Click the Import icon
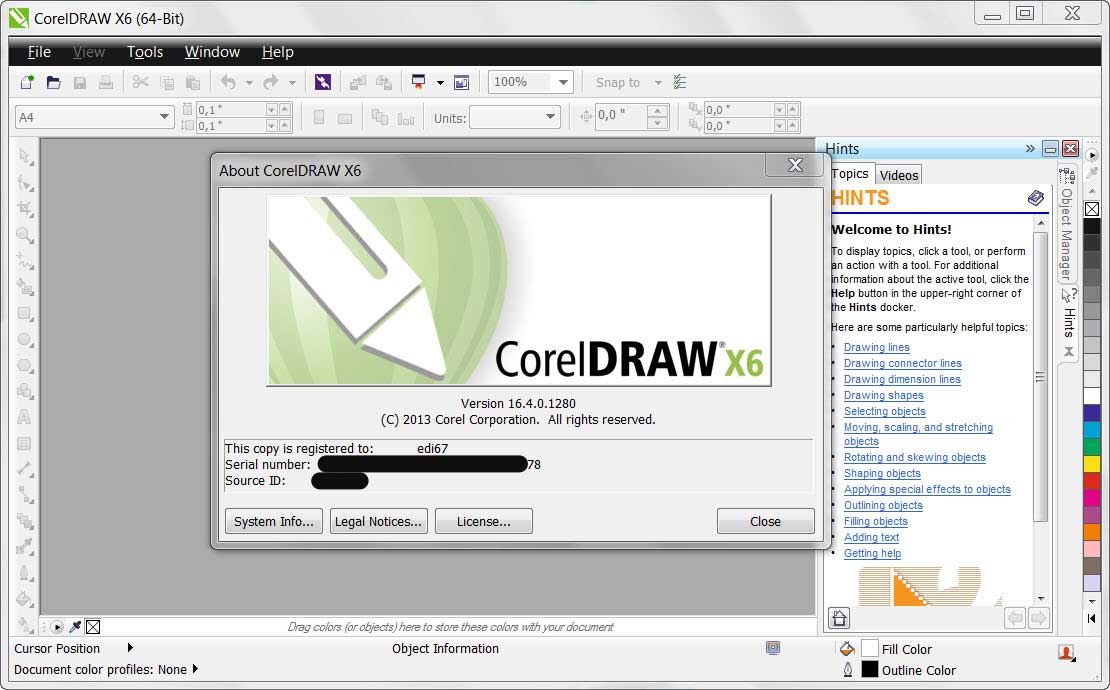The image size is (1110, 690). [357, 82]
